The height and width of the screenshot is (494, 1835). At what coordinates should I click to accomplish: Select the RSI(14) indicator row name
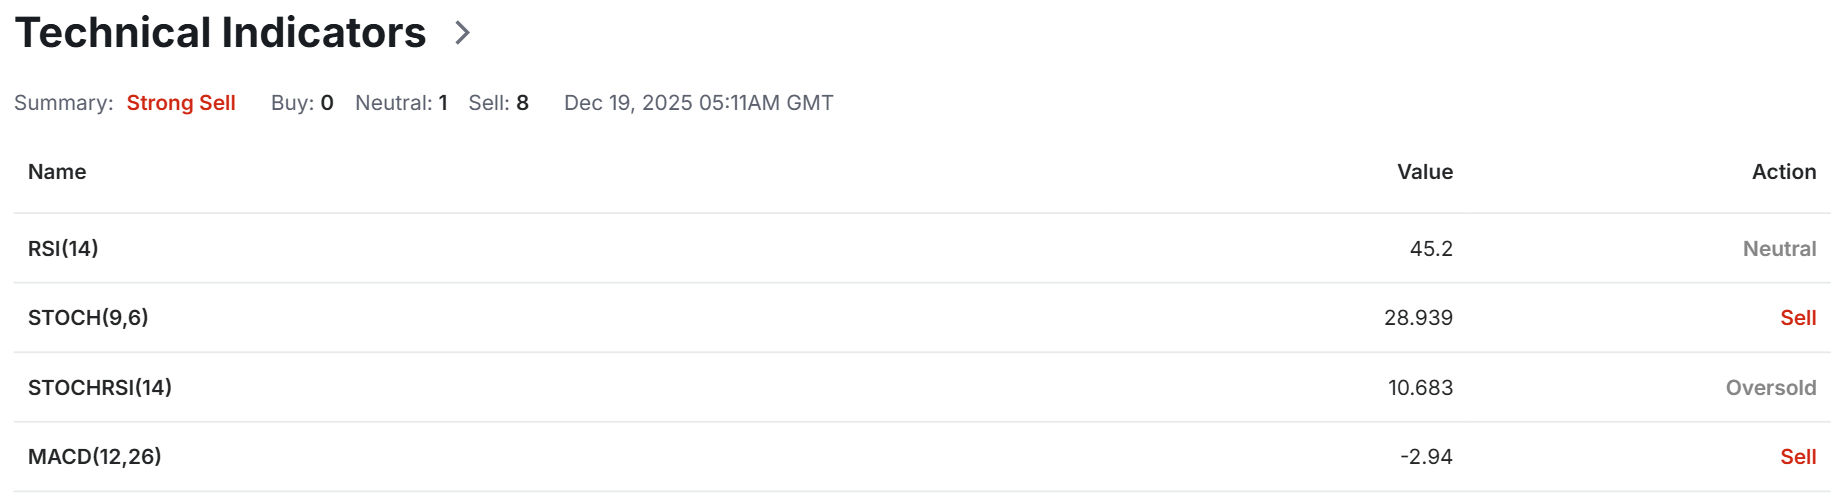(x=63, y=249)
